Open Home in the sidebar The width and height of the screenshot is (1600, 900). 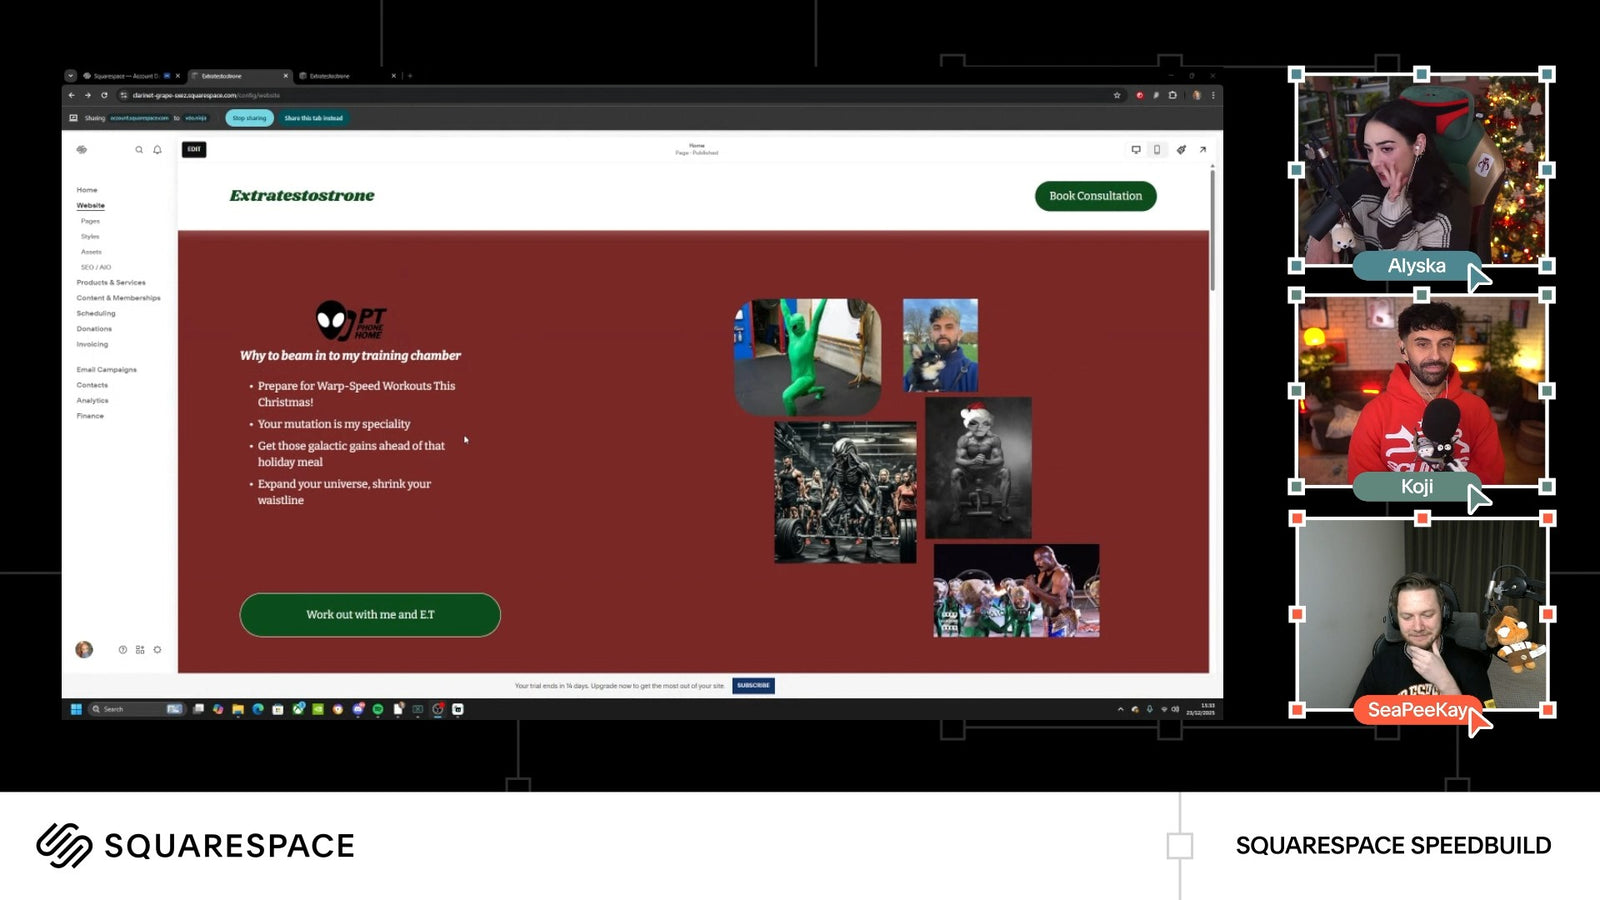87,190
